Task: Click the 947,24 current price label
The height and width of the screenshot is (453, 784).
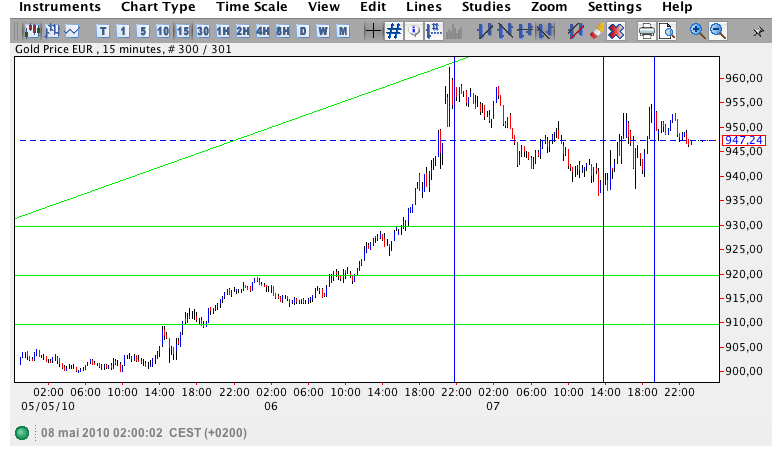Action: [744, 141]
